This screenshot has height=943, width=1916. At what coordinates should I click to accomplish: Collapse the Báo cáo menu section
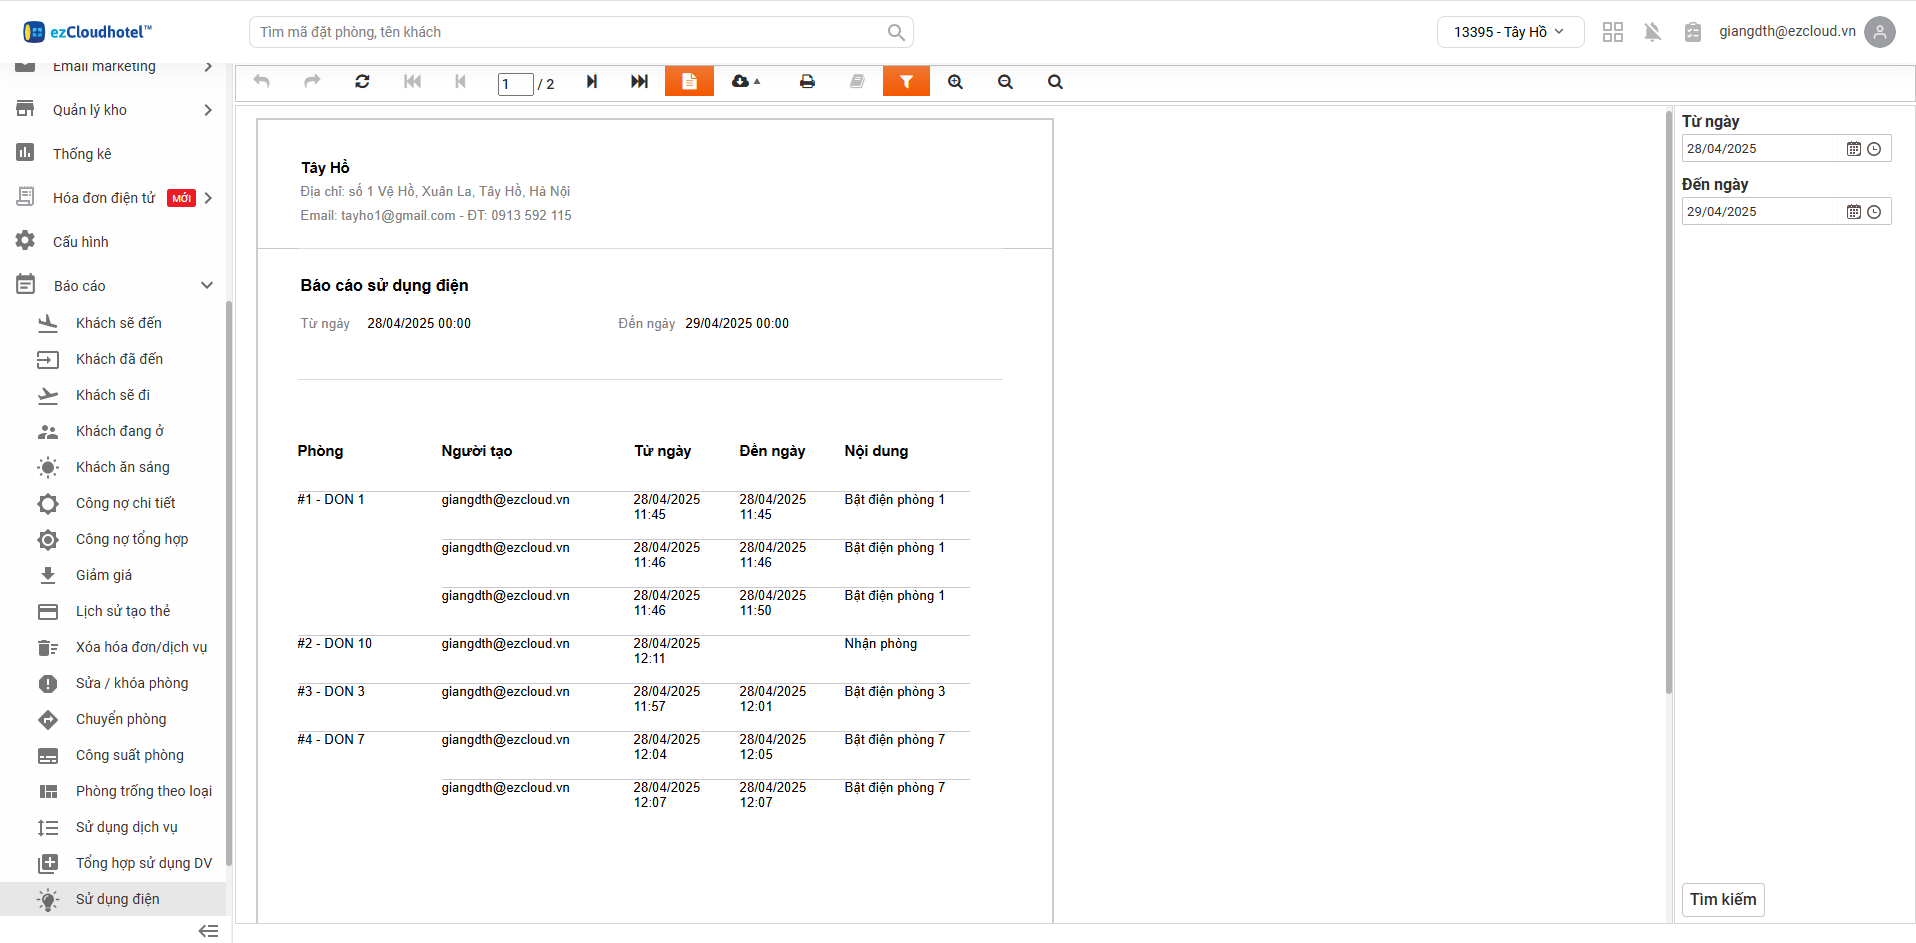(207, 286)
